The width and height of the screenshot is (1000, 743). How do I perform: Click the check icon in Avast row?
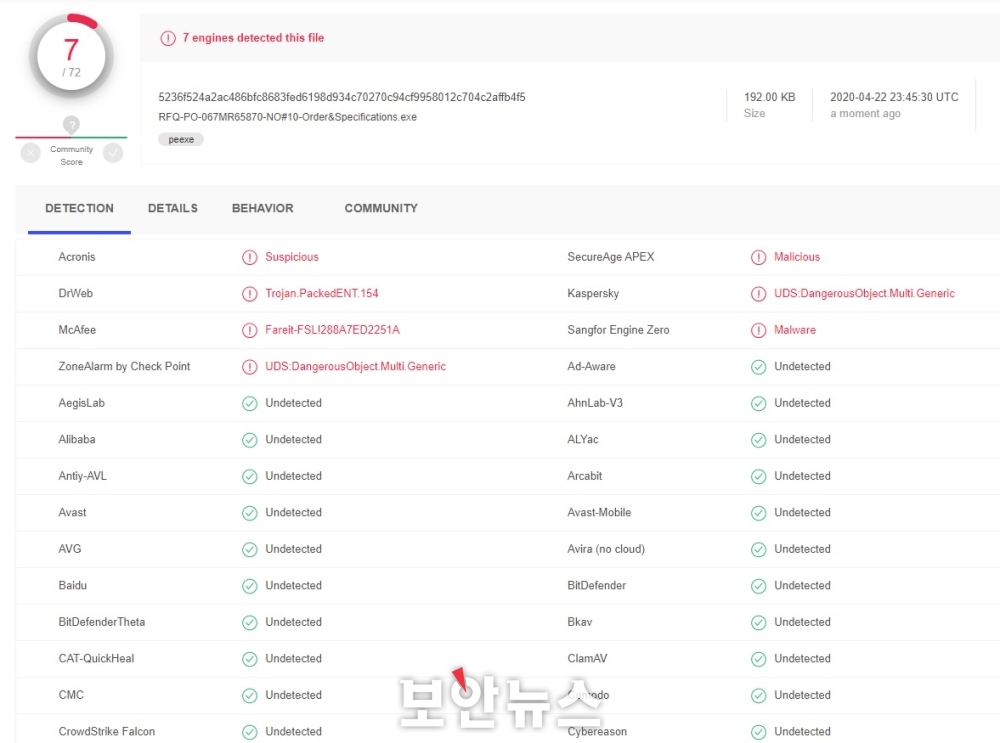click(249, 513)
